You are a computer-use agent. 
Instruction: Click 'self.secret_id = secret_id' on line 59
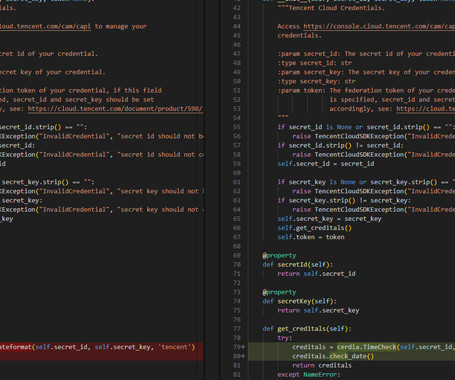pyautogui.click(x=326, y=164)
